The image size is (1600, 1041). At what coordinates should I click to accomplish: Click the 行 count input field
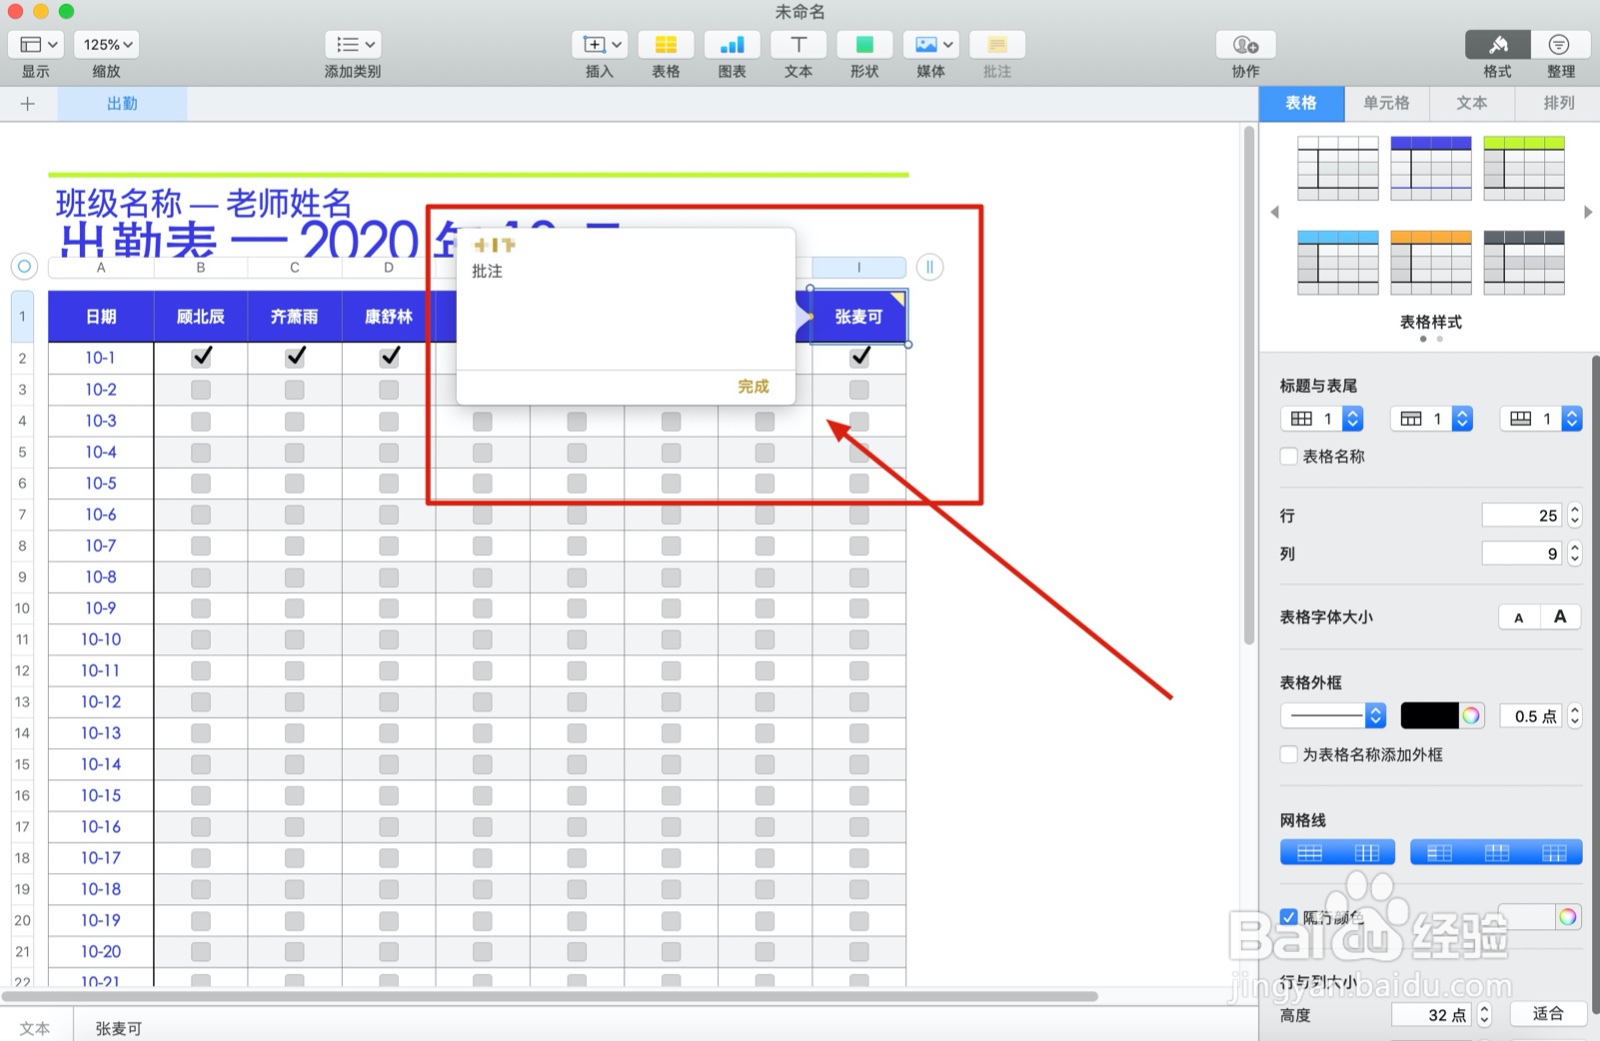coord(1523,515)
